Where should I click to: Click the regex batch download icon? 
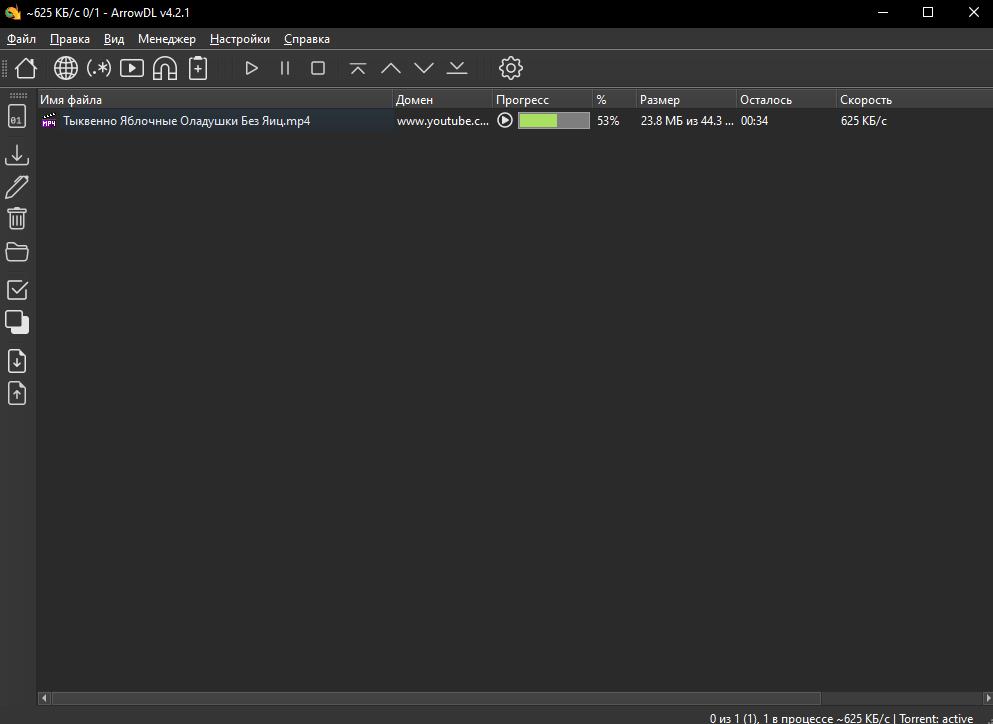pyautogui.click(x=99, y=68)
